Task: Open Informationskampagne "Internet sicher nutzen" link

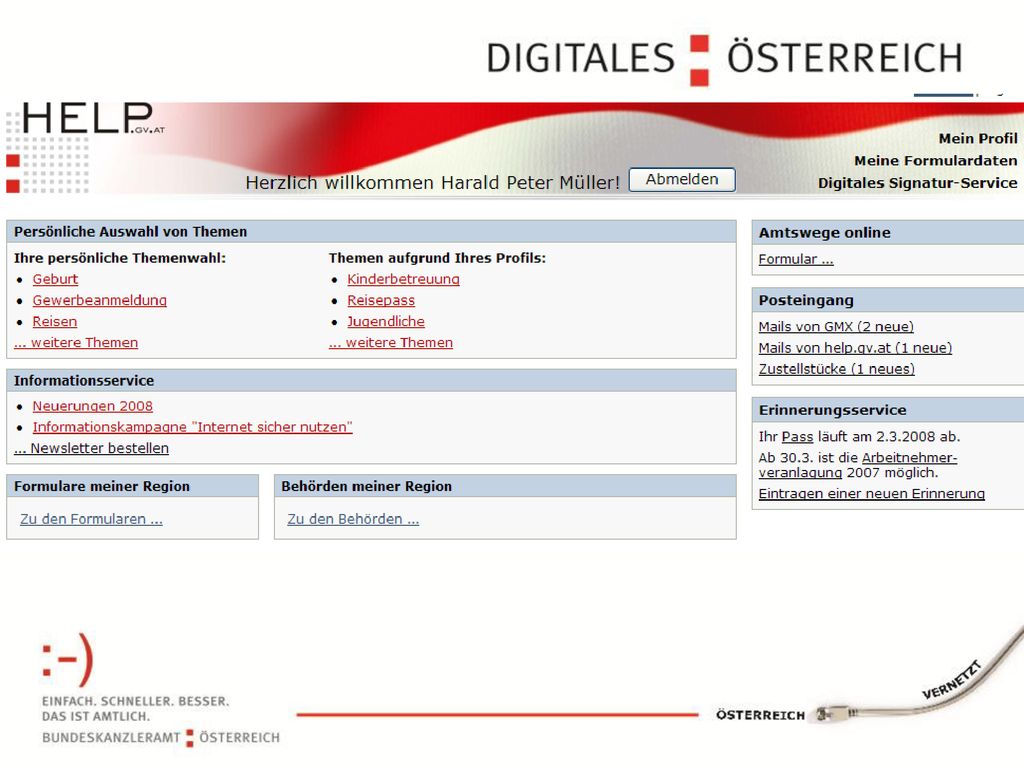Action: [x=192, y=427]
